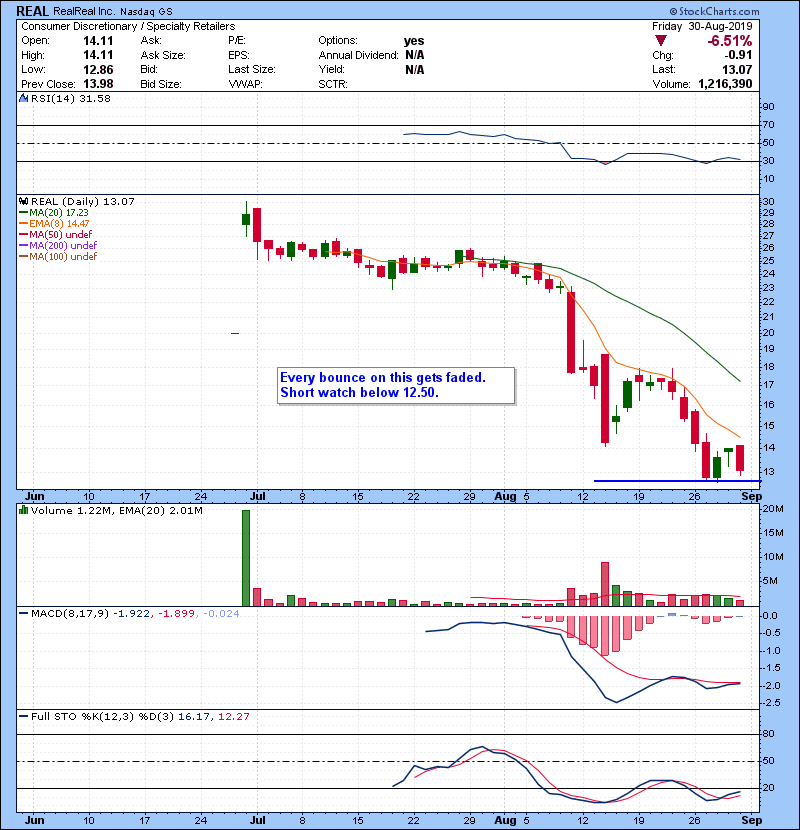Click the Volume 1.22M, EMA(20) 2.01M label
This screenshot has height=830, width=800.
click(116, 511)
